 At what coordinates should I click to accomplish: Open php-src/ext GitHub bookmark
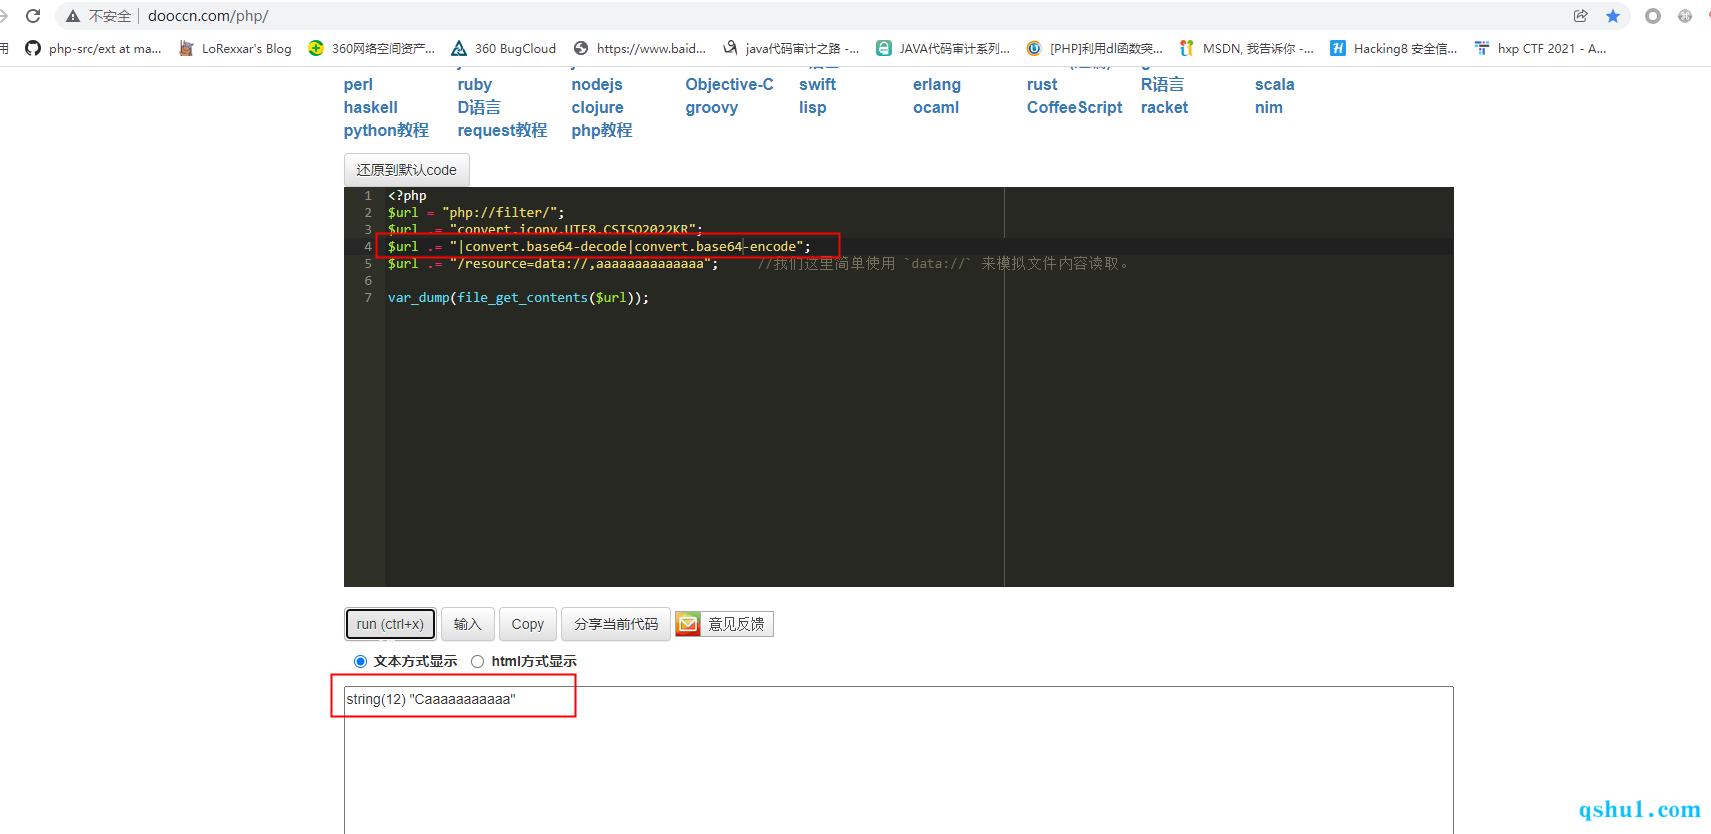[93, 48]
